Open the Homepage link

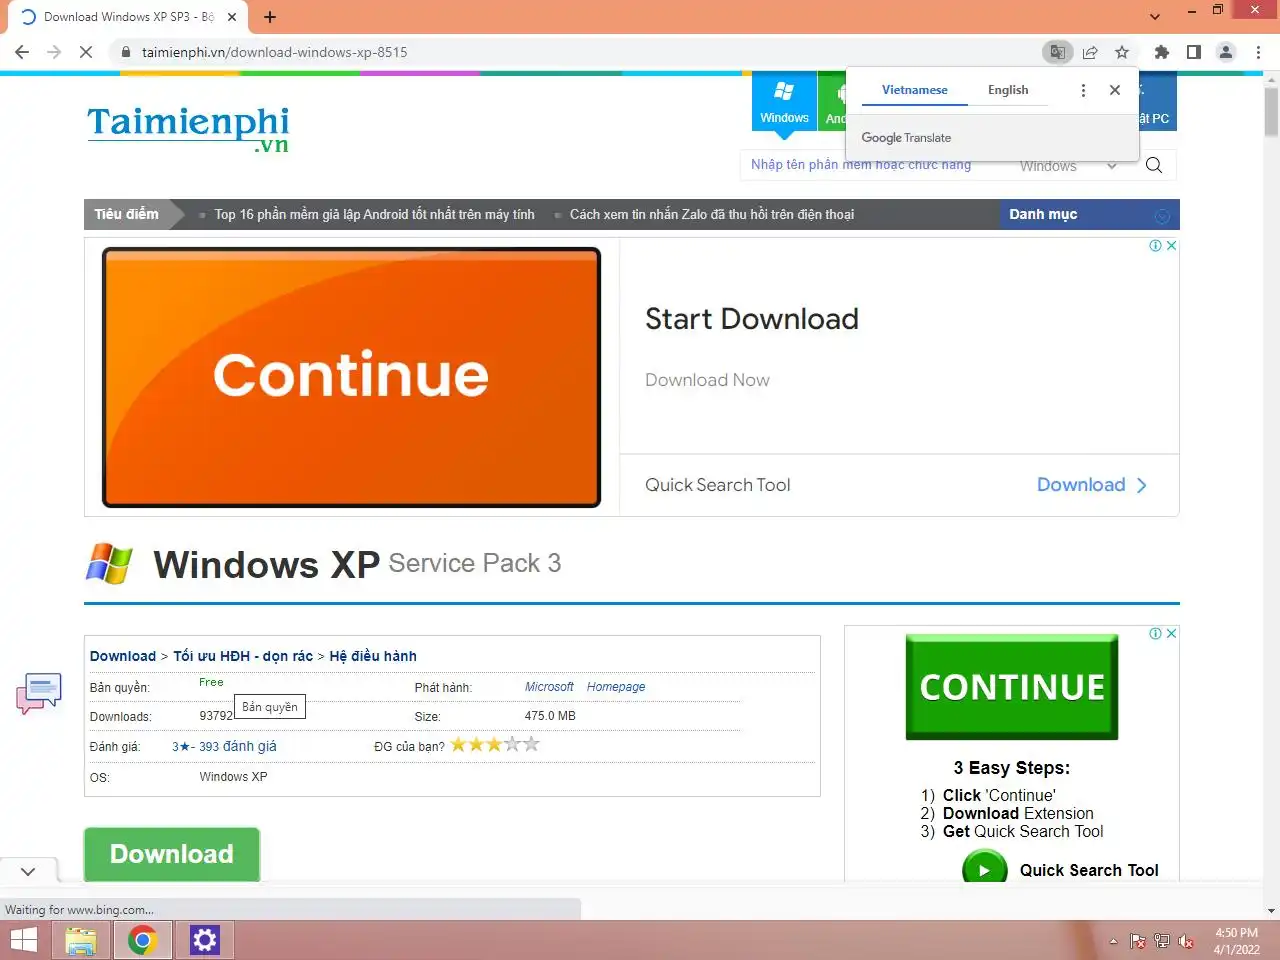[x=616, y=687]
